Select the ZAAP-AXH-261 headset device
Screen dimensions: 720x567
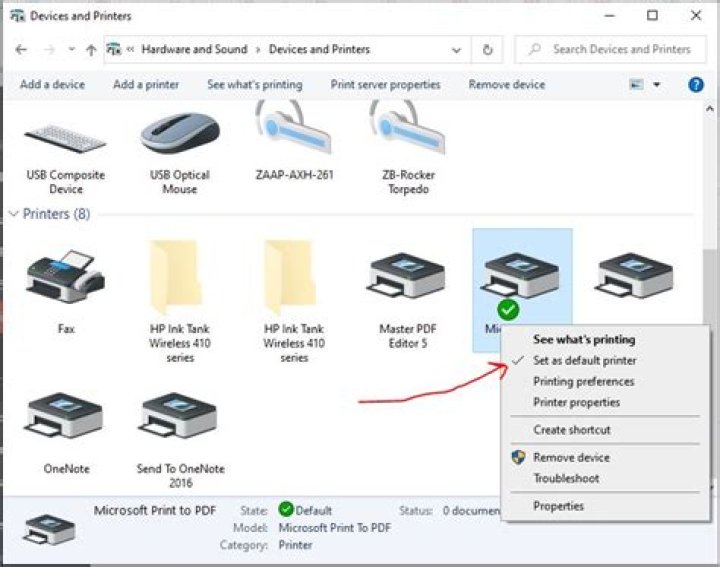click(x=294, y=129)
